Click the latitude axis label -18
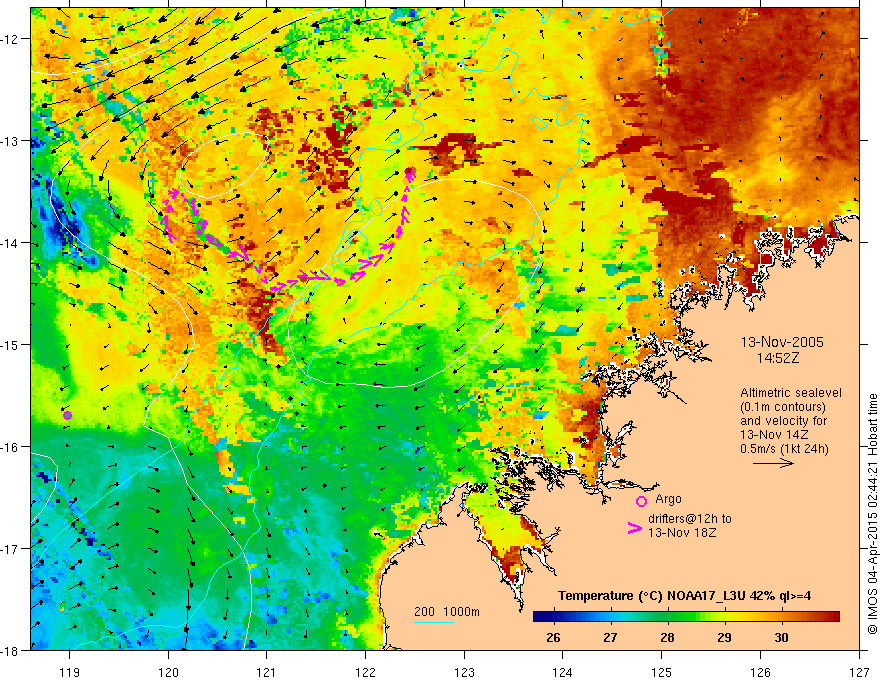The height and width of the screenshot is (680, 880). 10,650
